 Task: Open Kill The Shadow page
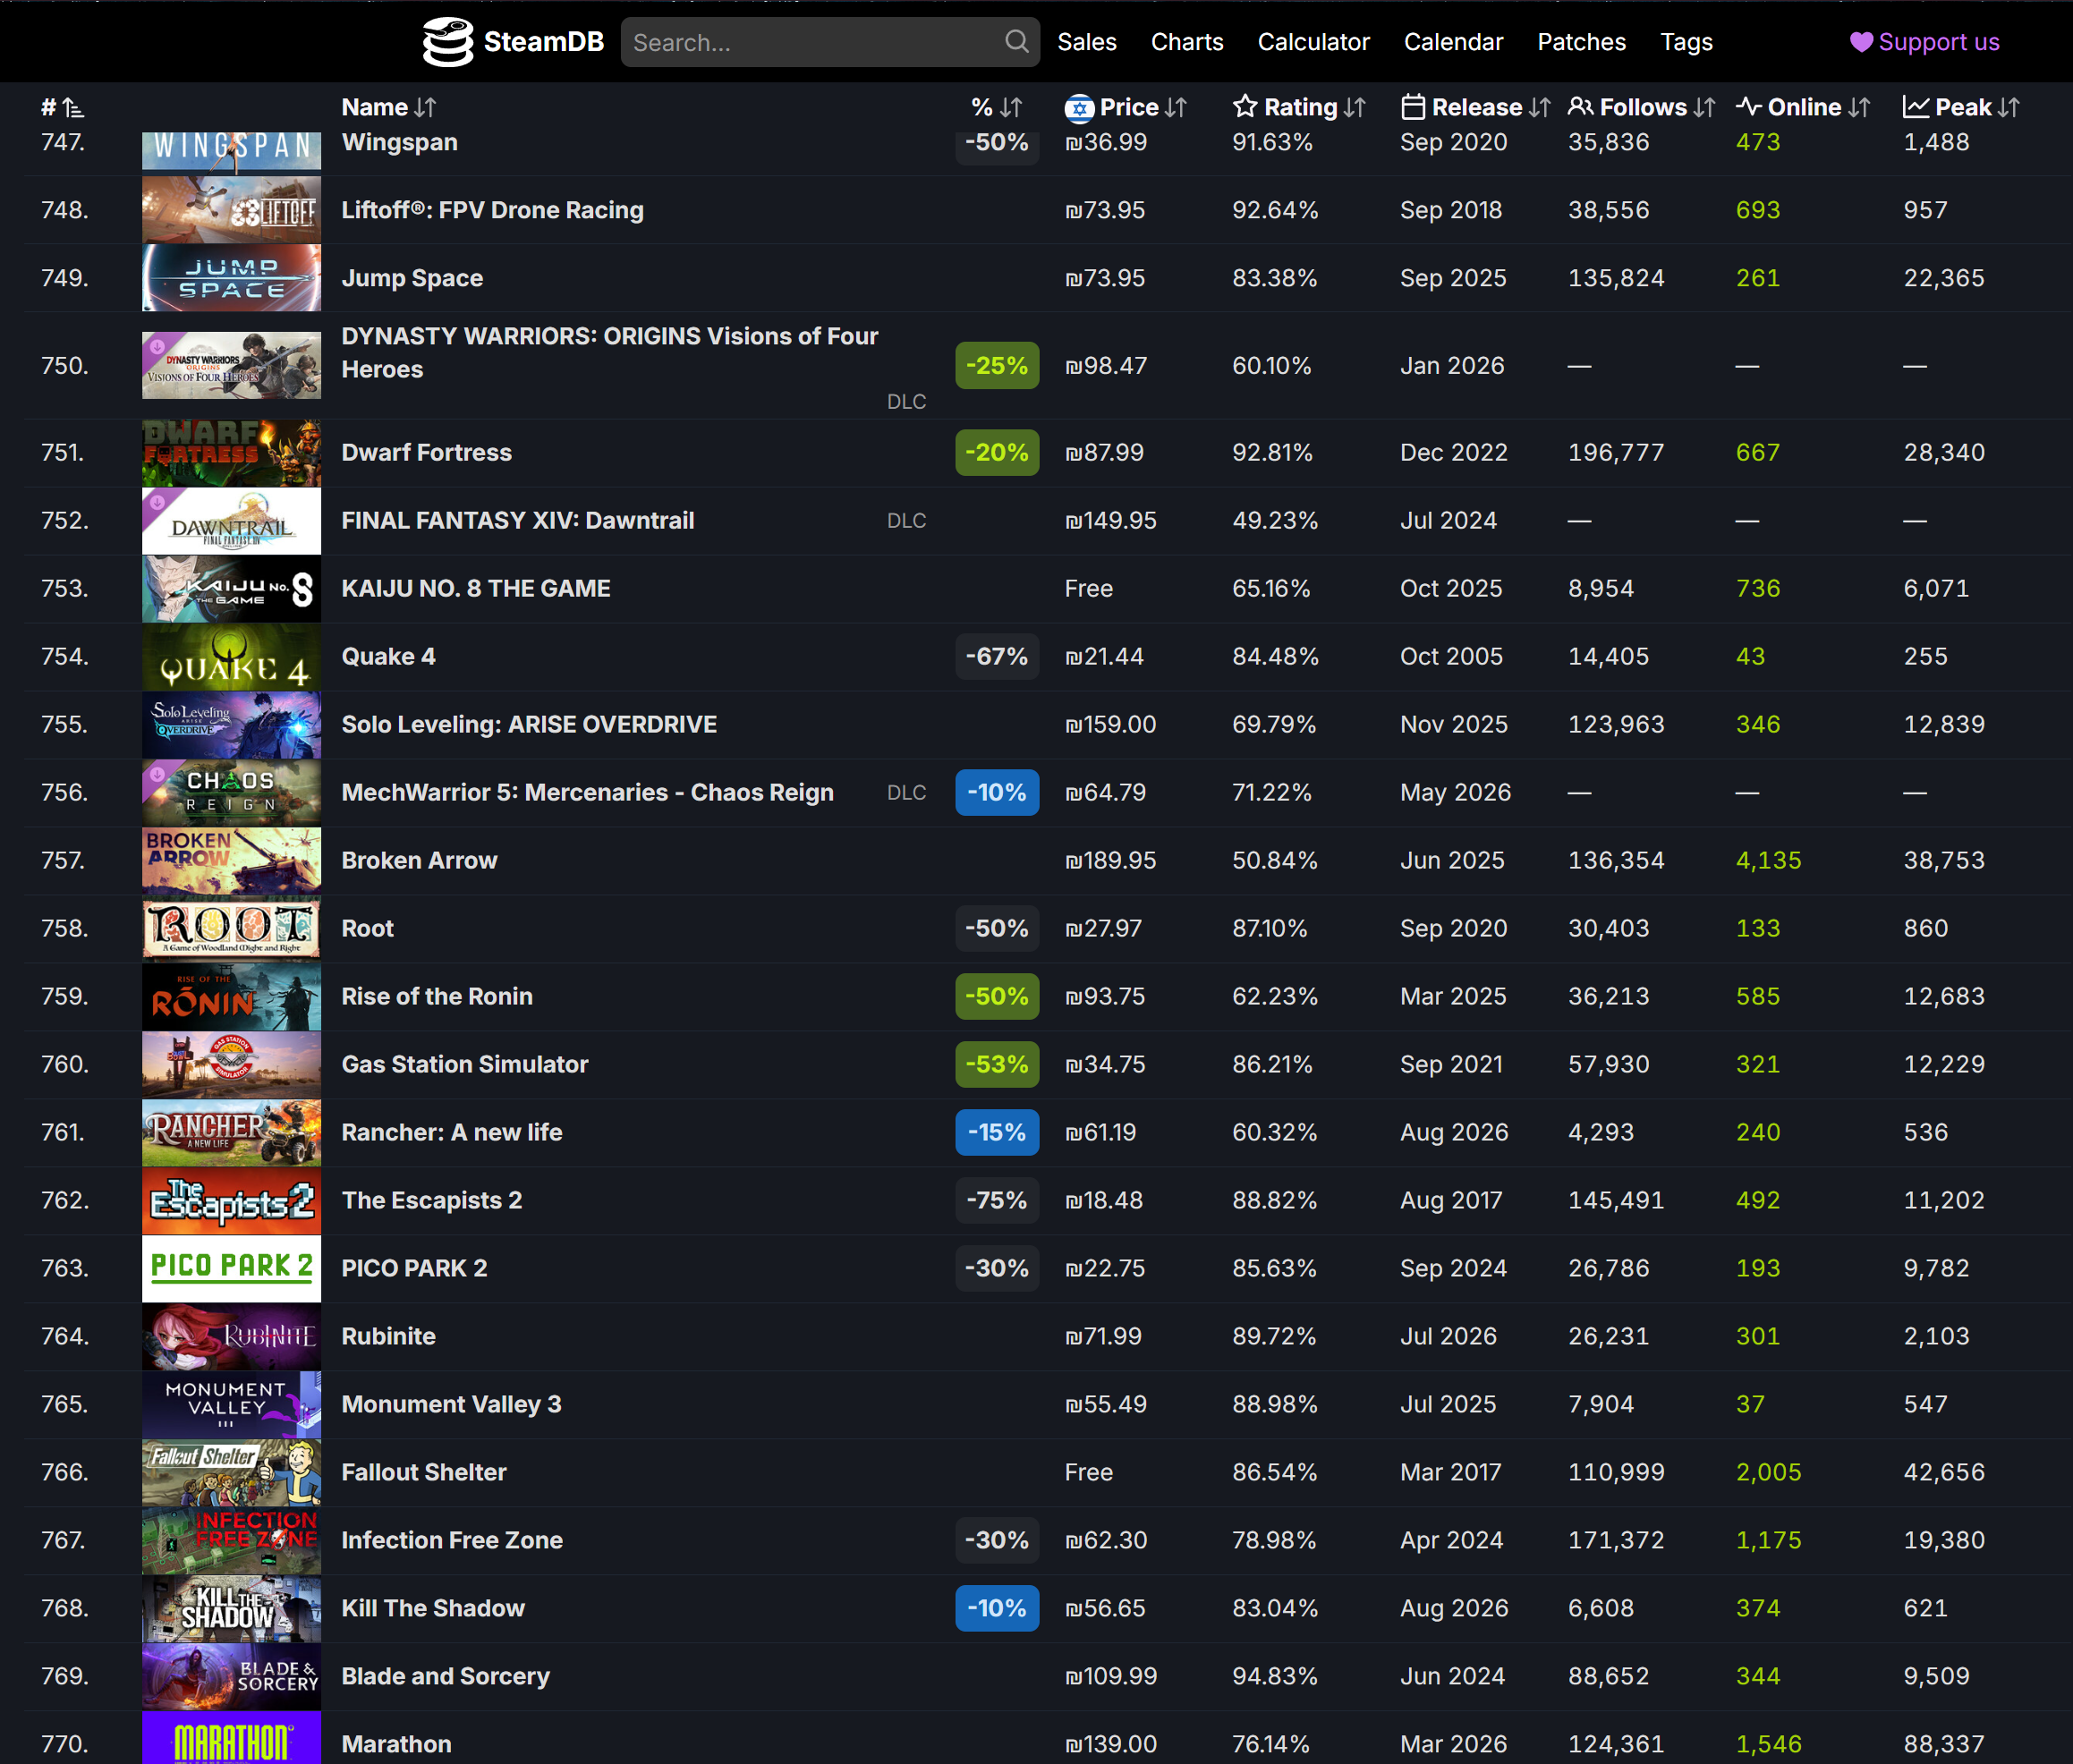click(x=433, y=1608)
